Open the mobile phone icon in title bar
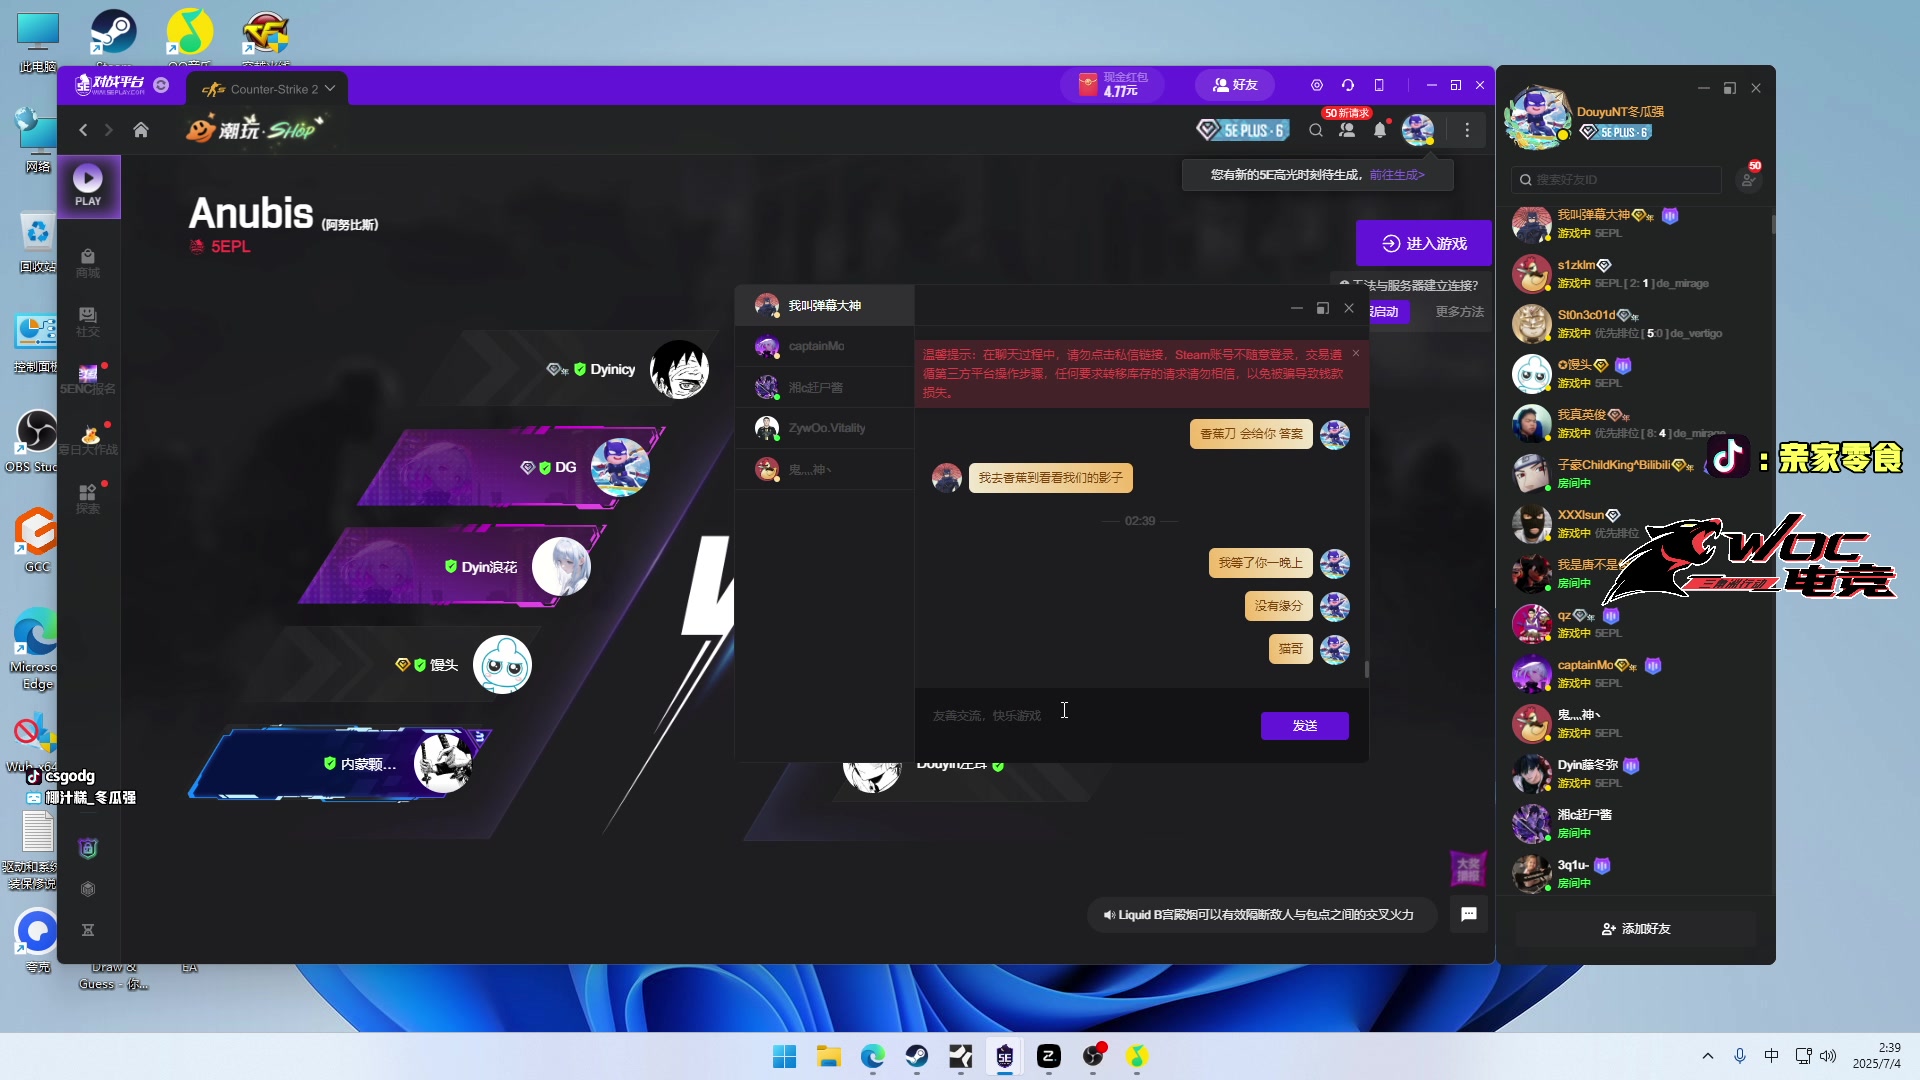This screenshot has width=1920, height=1080. [1379, 85]
